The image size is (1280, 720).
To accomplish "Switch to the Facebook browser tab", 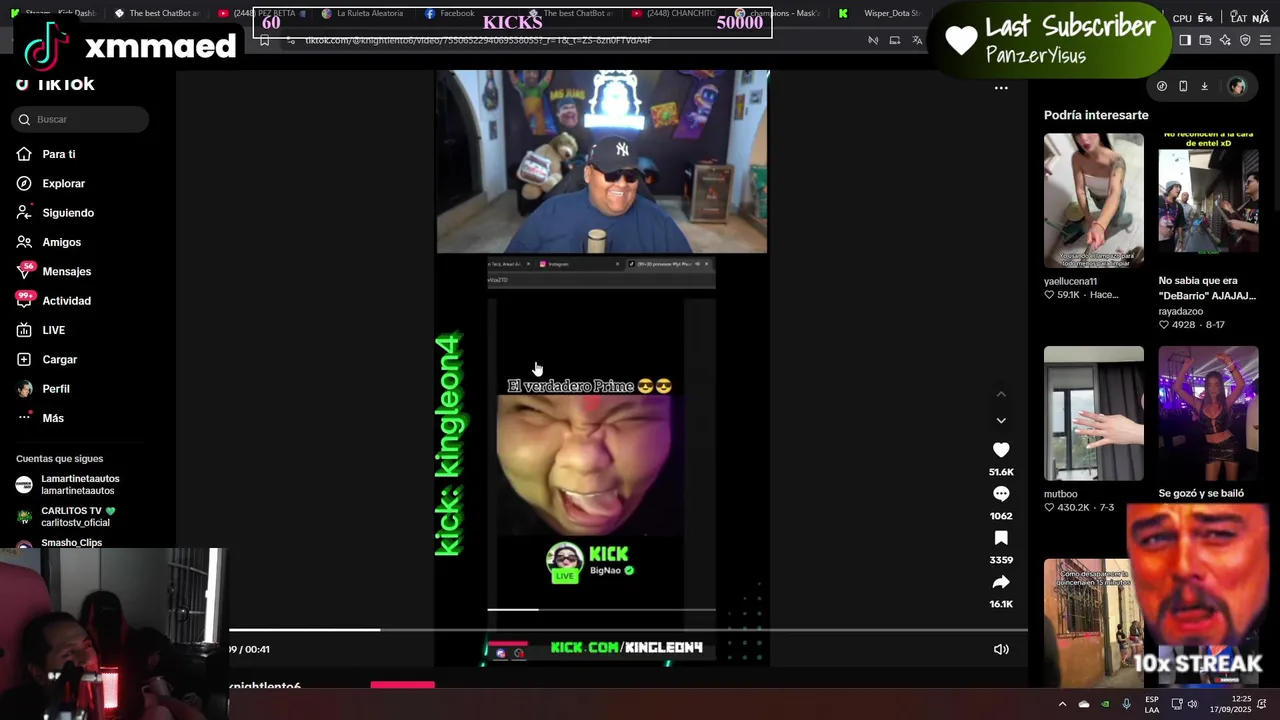I will tap(450, 13).
